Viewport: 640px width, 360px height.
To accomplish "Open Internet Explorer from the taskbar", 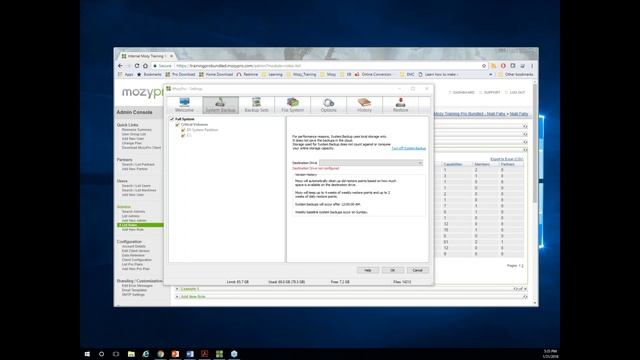I will pyautogui.click(x=146, y=354).
